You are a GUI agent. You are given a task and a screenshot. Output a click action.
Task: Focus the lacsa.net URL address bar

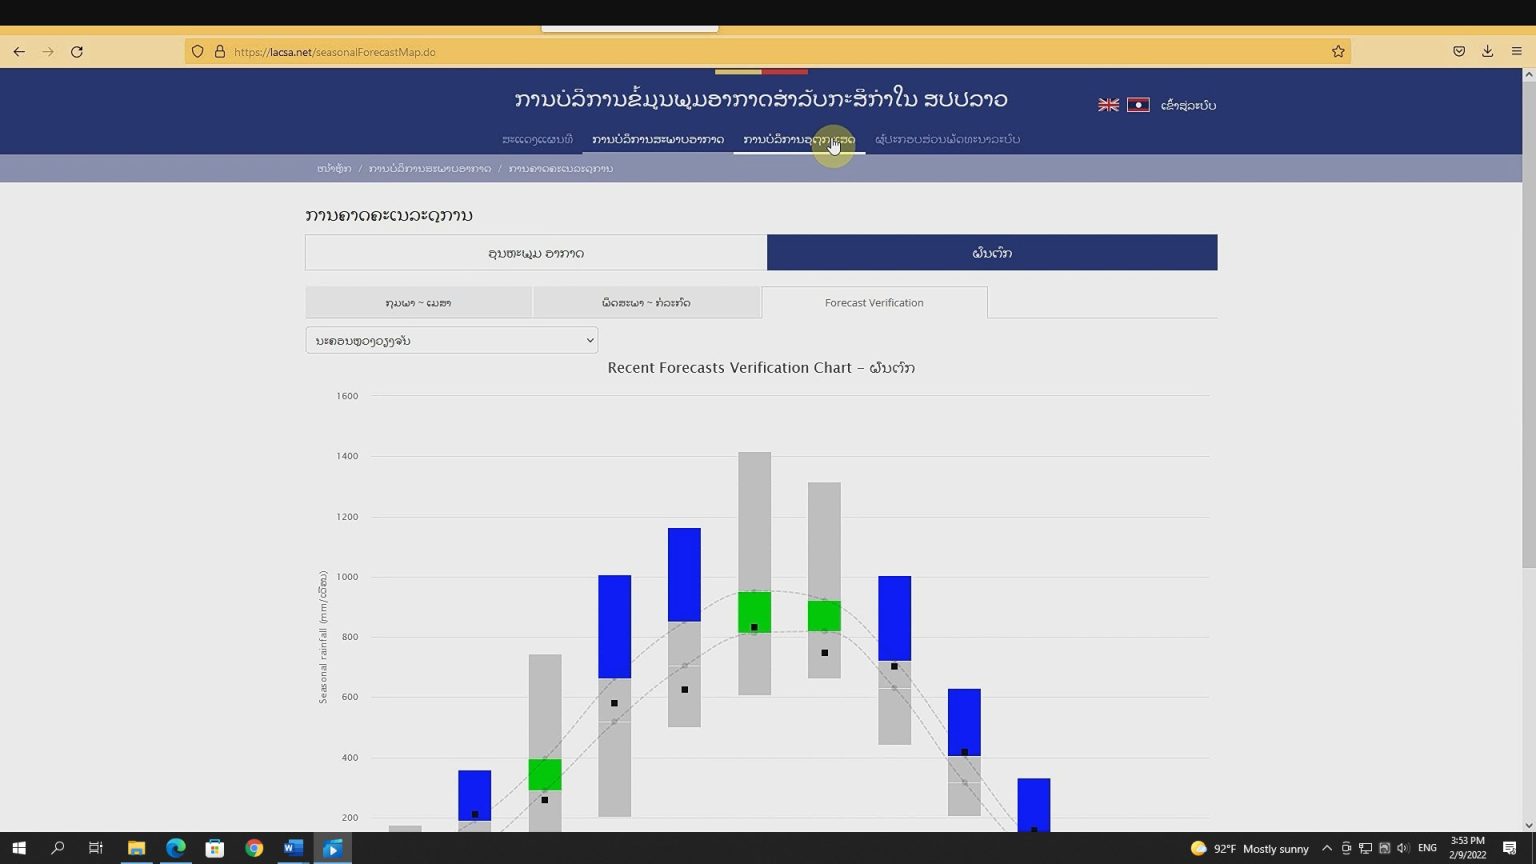coord(770,52)
